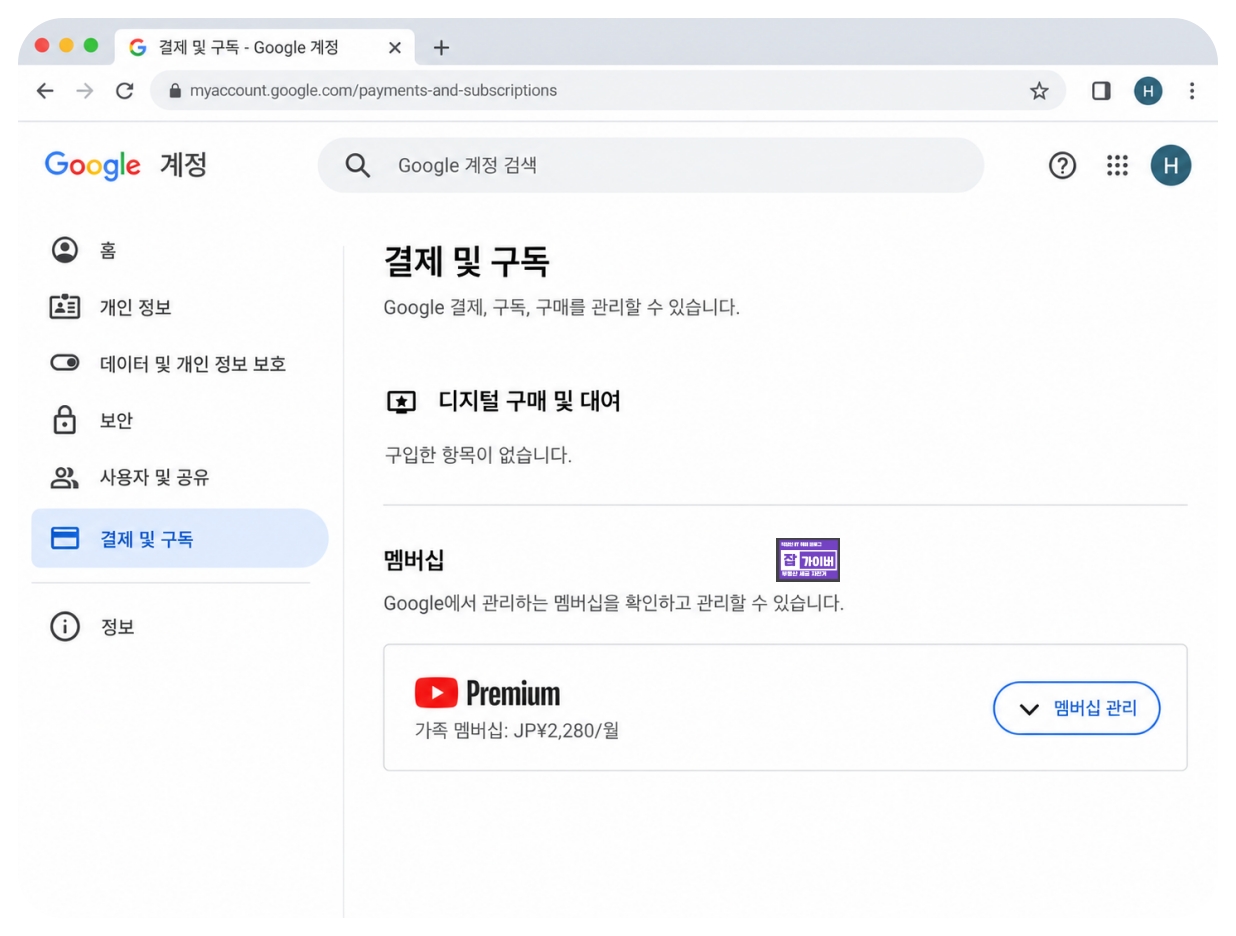Click the 보안 lock icon
This screenshot has height=936, width=1236.
tap(65, 420)
